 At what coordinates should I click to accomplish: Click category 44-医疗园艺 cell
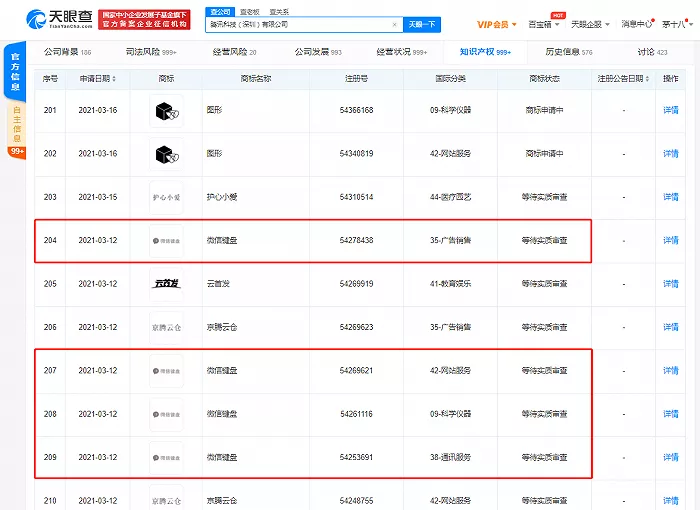pyautogui.click(x=450, y=197)
